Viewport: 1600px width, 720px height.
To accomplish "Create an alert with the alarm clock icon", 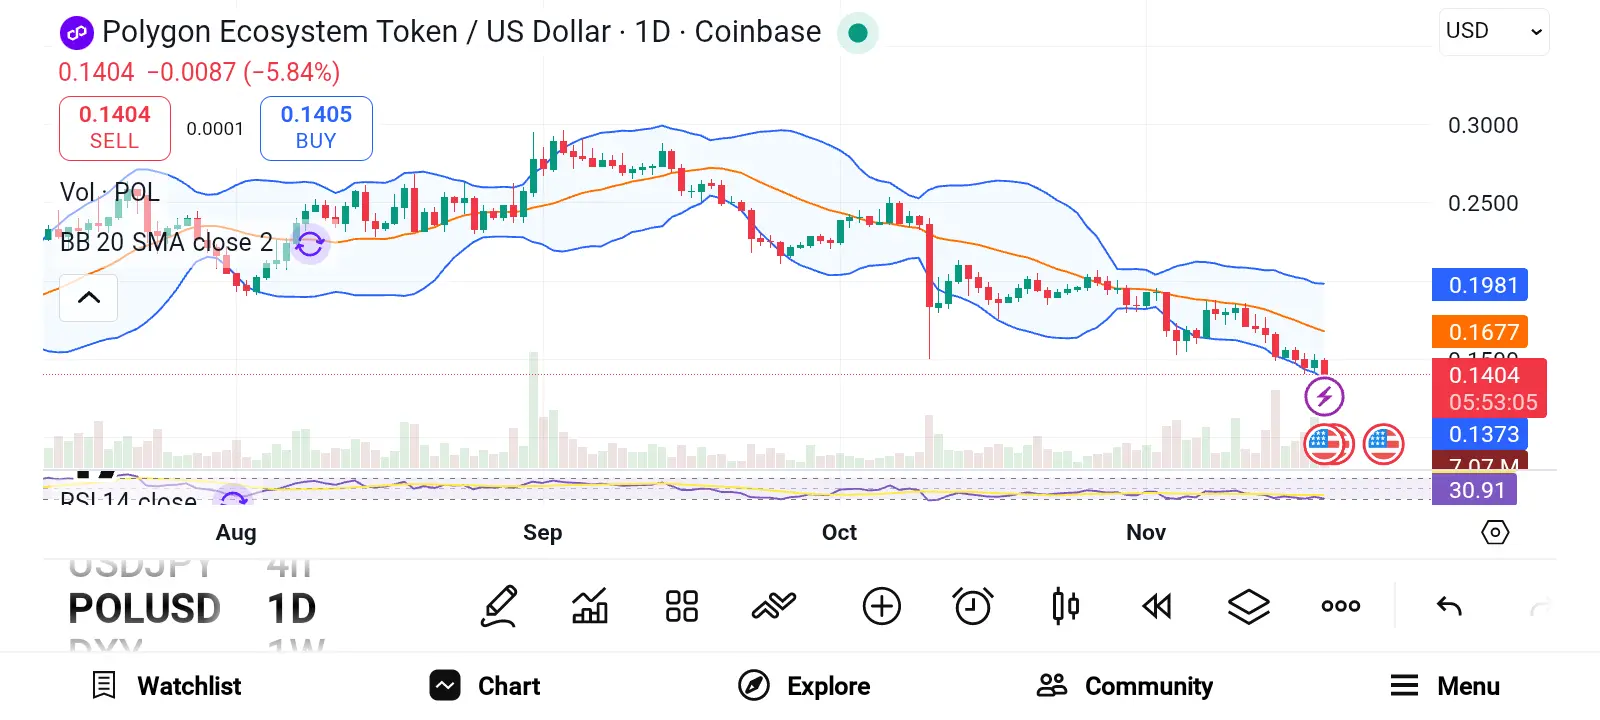I will tap(973, 606).
